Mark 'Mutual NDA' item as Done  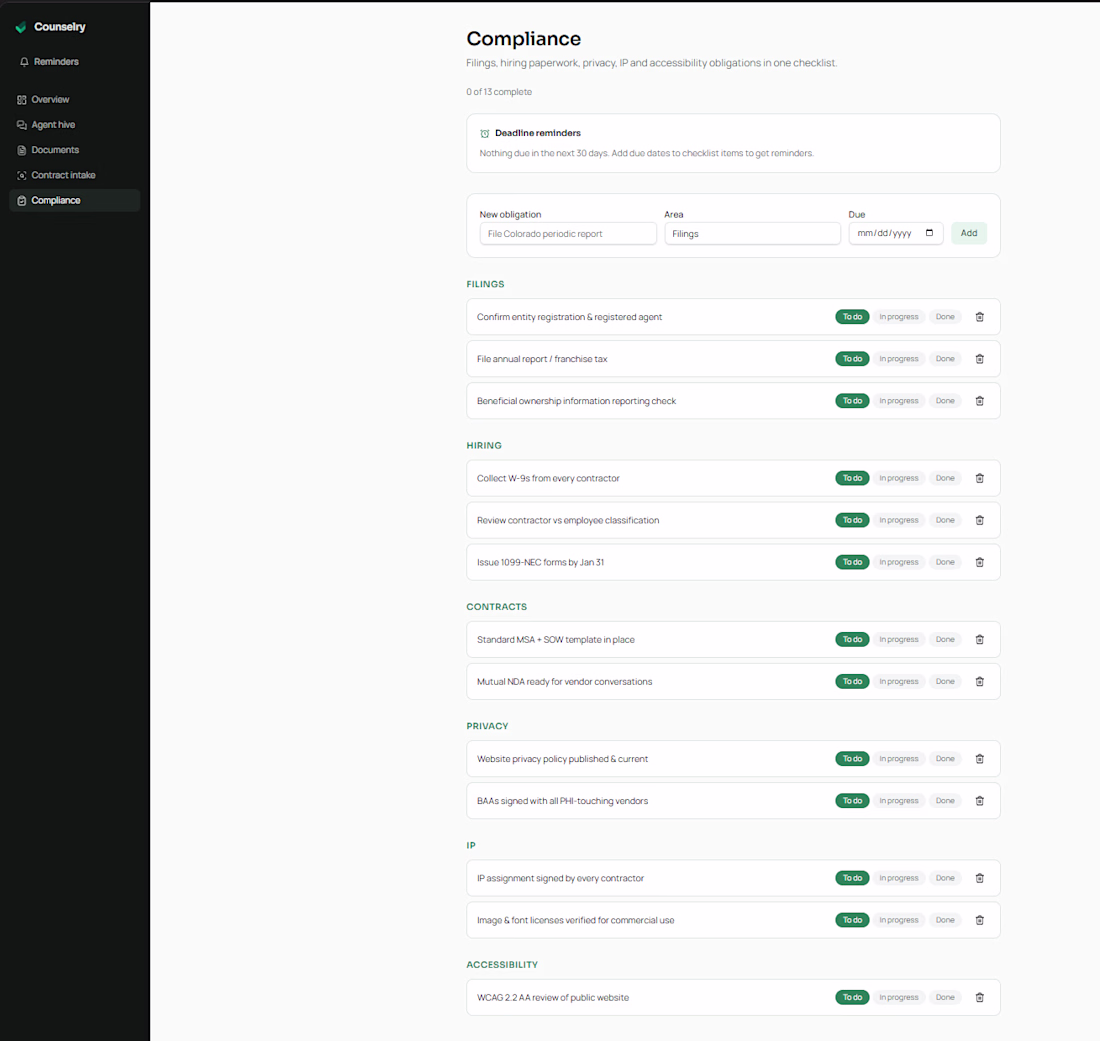pos(945,682)
